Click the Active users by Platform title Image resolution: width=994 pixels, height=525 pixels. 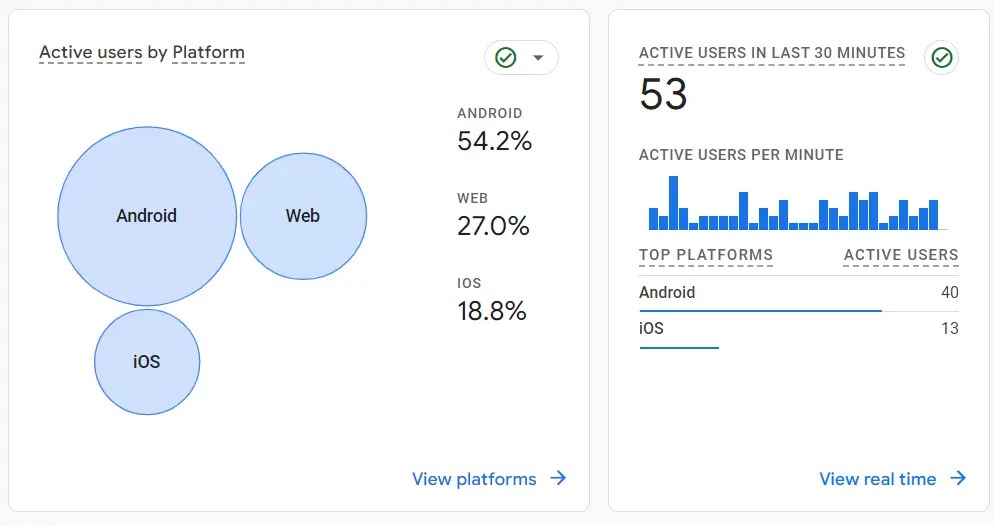pyautogui.click(x=142, y=52)
